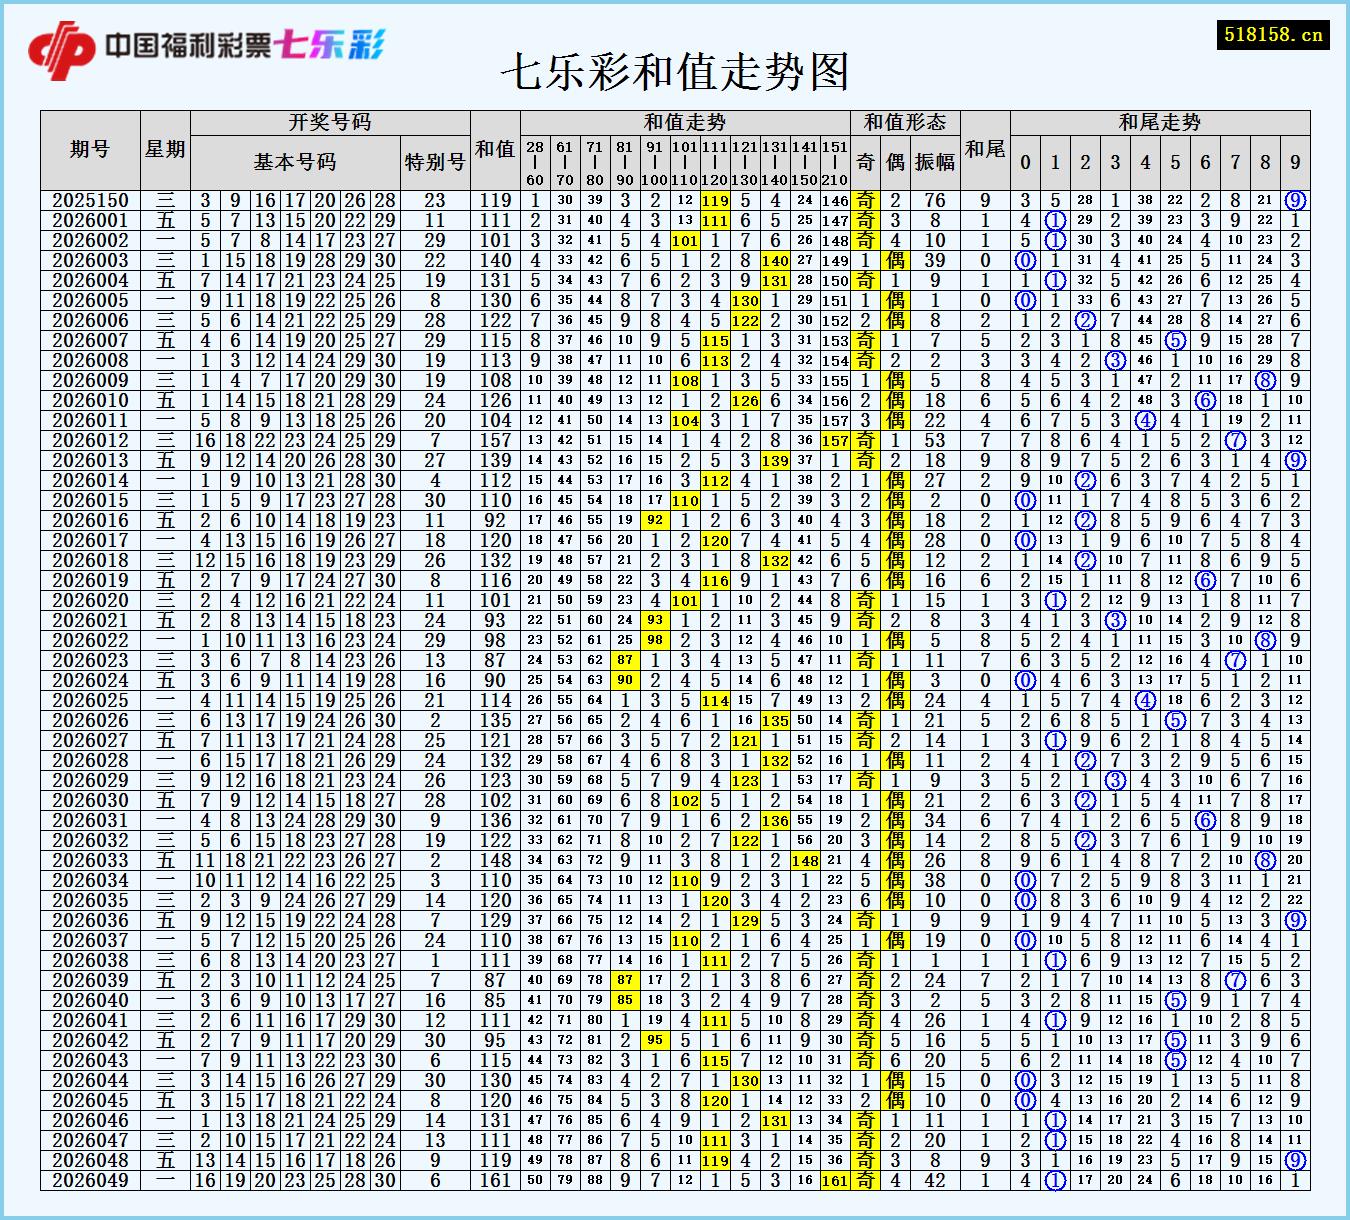The height and width of the screenshot is (1220, 1350).
Task: Click the 七乐彩 logo text beside the lottery name
Action: click(331, 45)
